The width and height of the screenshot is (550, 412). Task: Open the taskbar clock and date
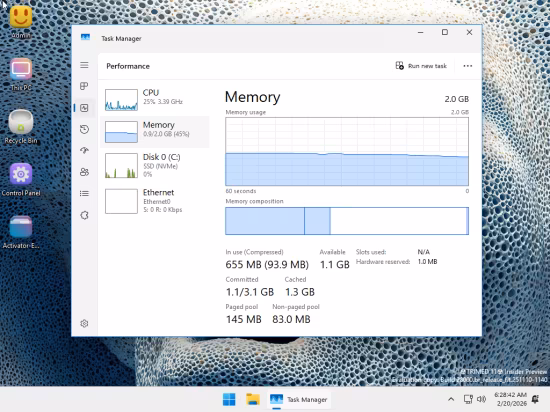pyautogui.click(x=511, y=399)
